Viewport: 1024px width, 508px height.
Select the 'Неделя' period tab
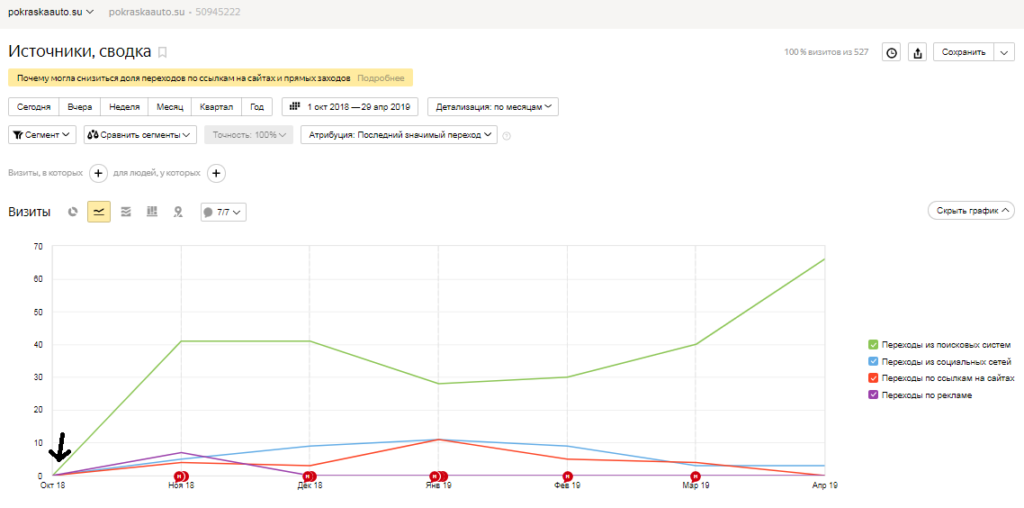tap(125, 106)
